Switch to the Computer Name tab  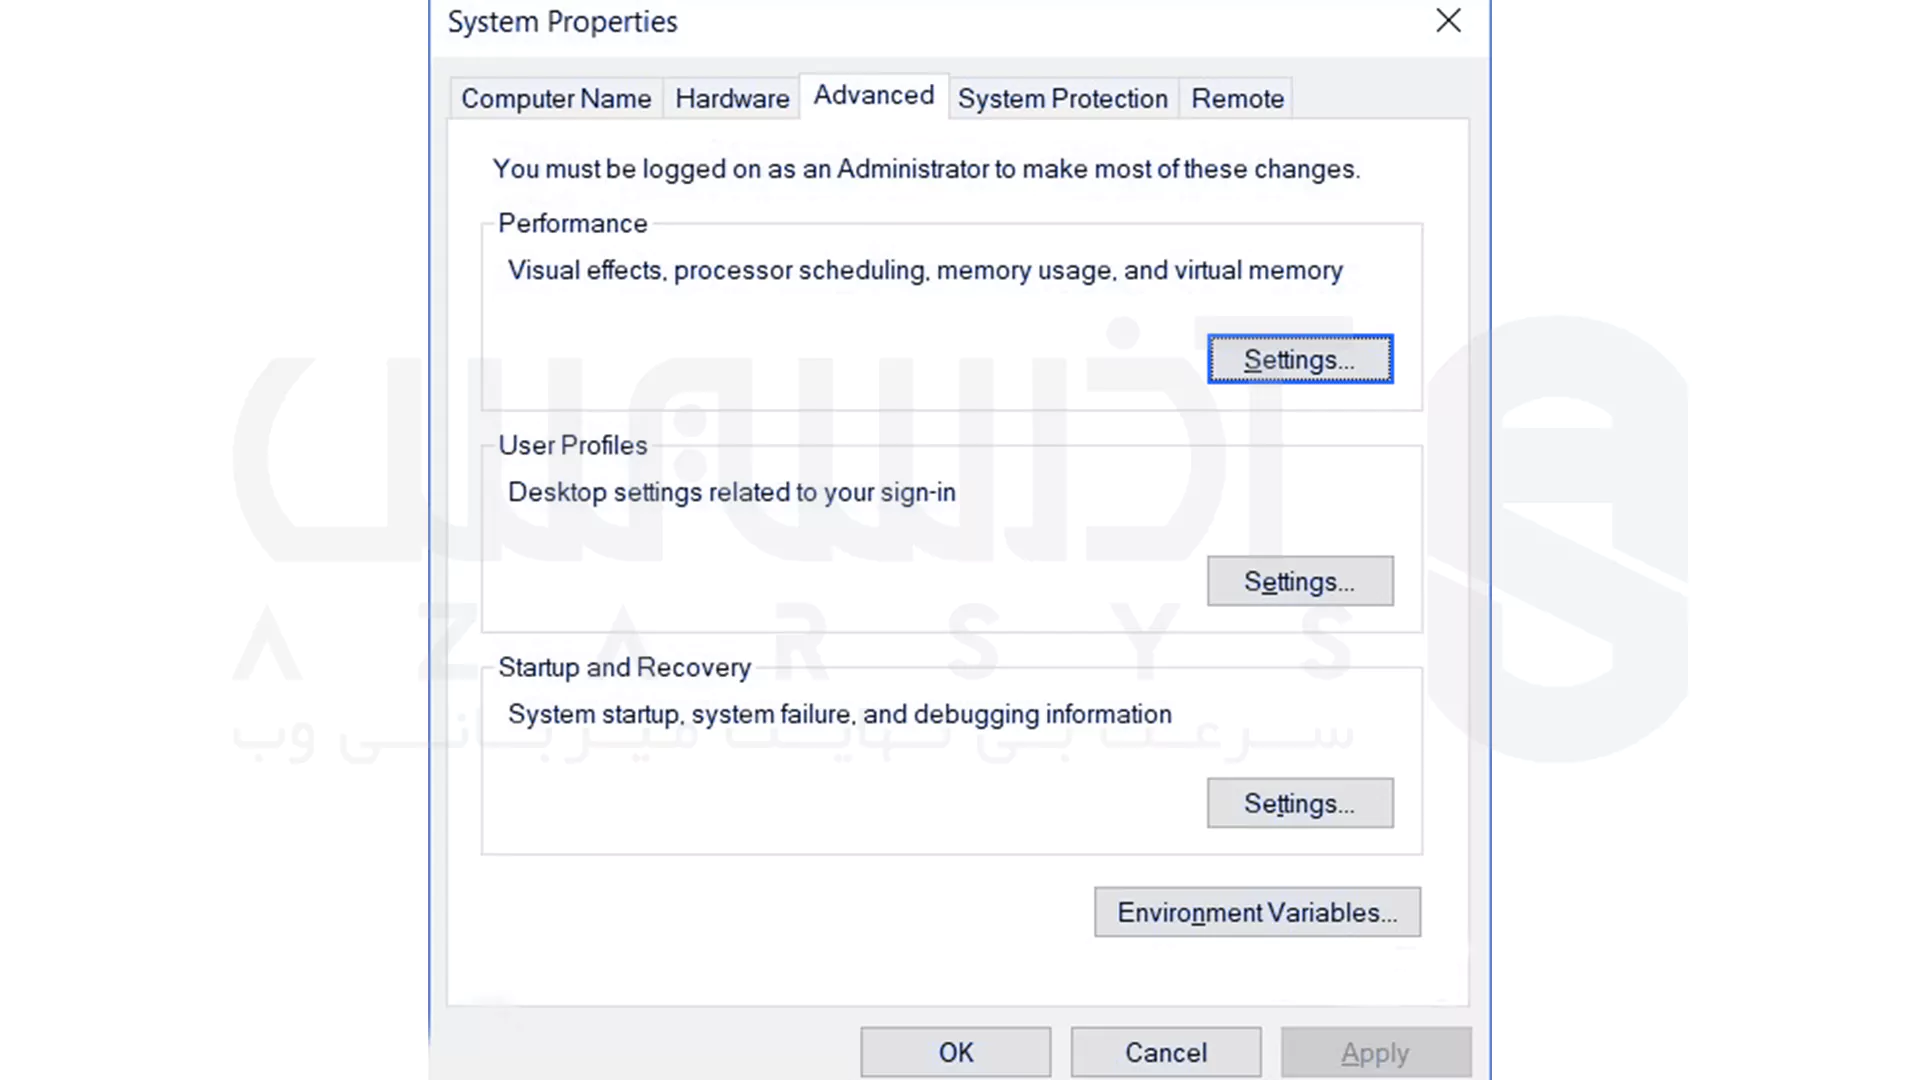point(556,99)
